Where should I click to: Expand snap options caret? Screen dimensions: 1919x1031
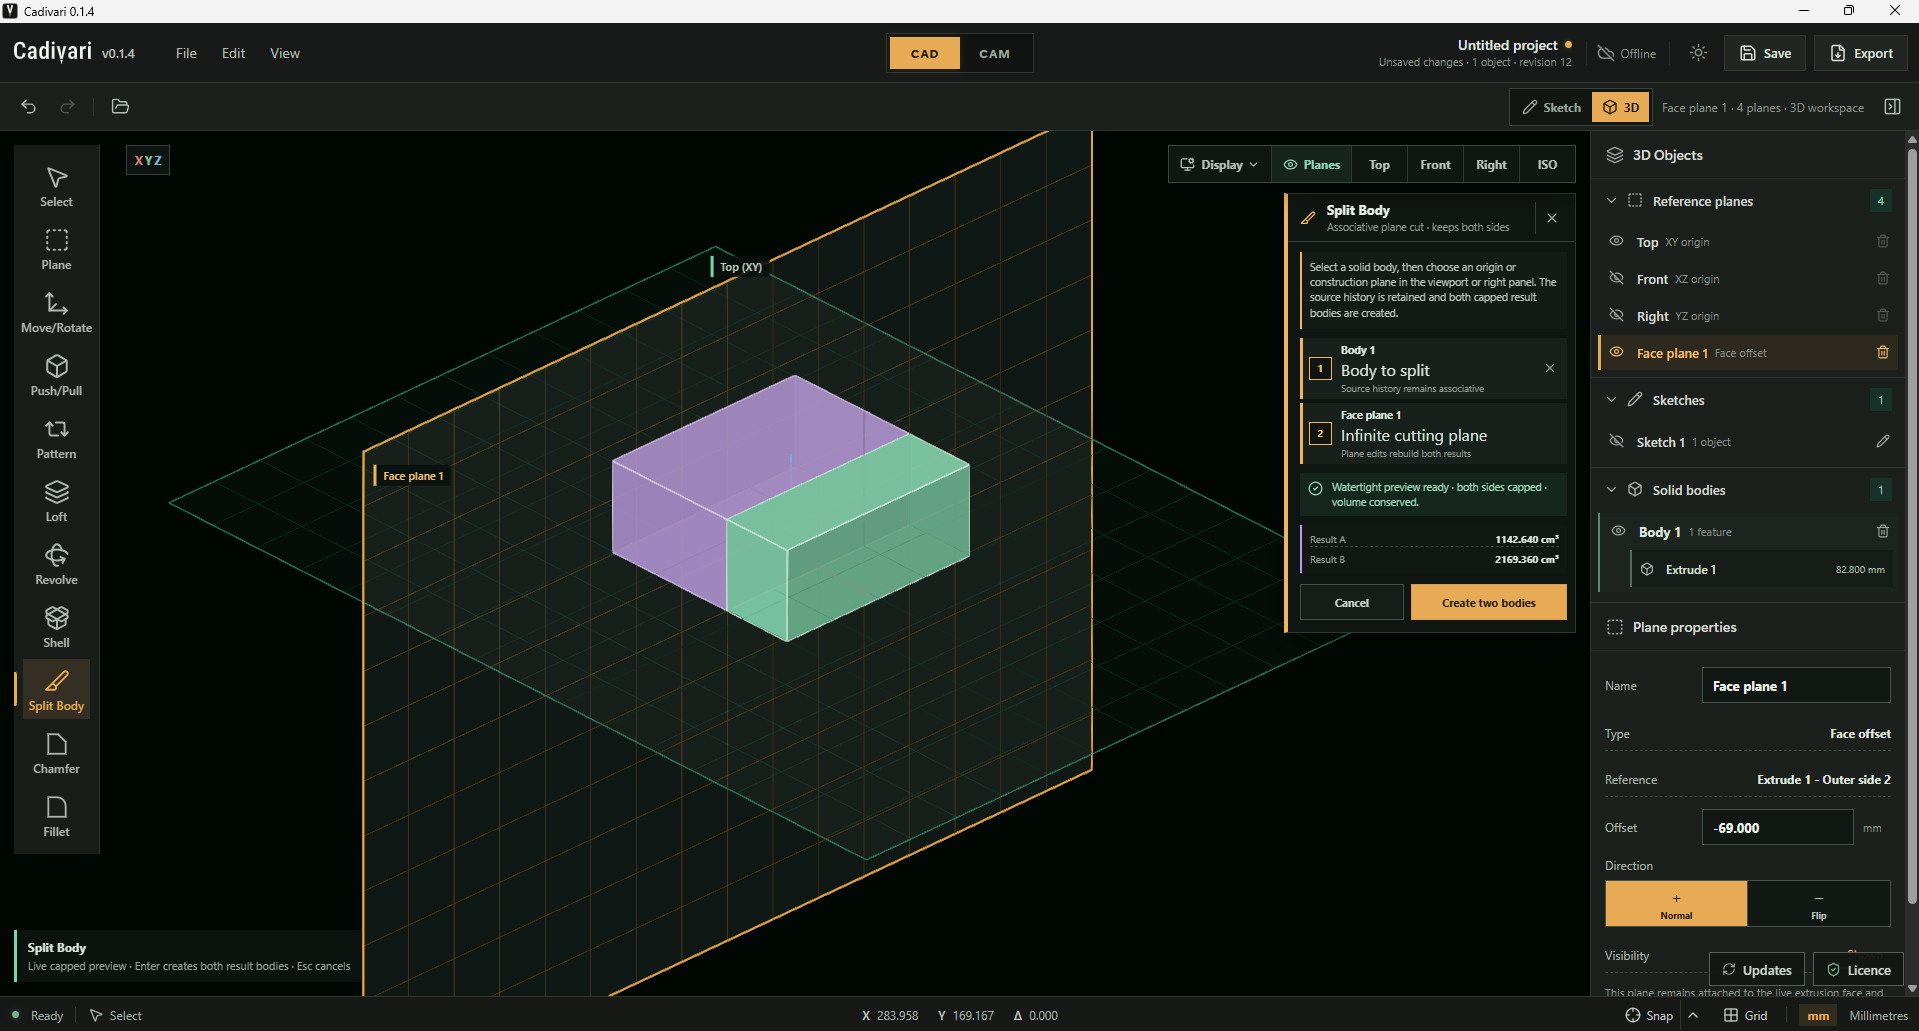click(x=1693, y=1015)
